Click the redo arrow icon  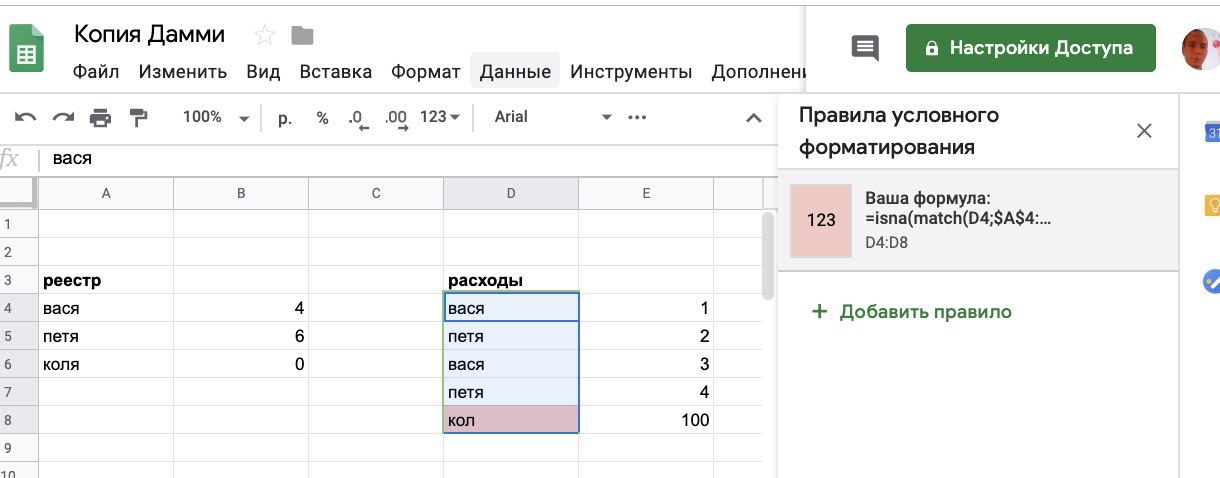point(63,118)
